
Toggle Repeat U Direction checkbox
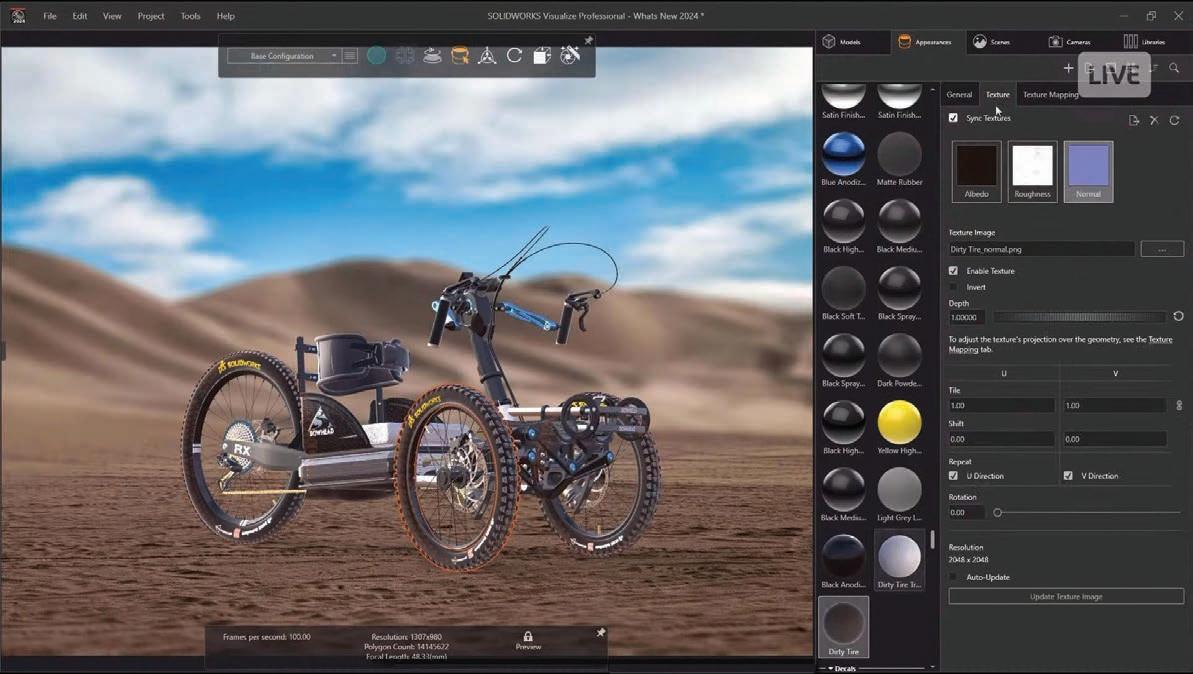click(x=953, y=475)
